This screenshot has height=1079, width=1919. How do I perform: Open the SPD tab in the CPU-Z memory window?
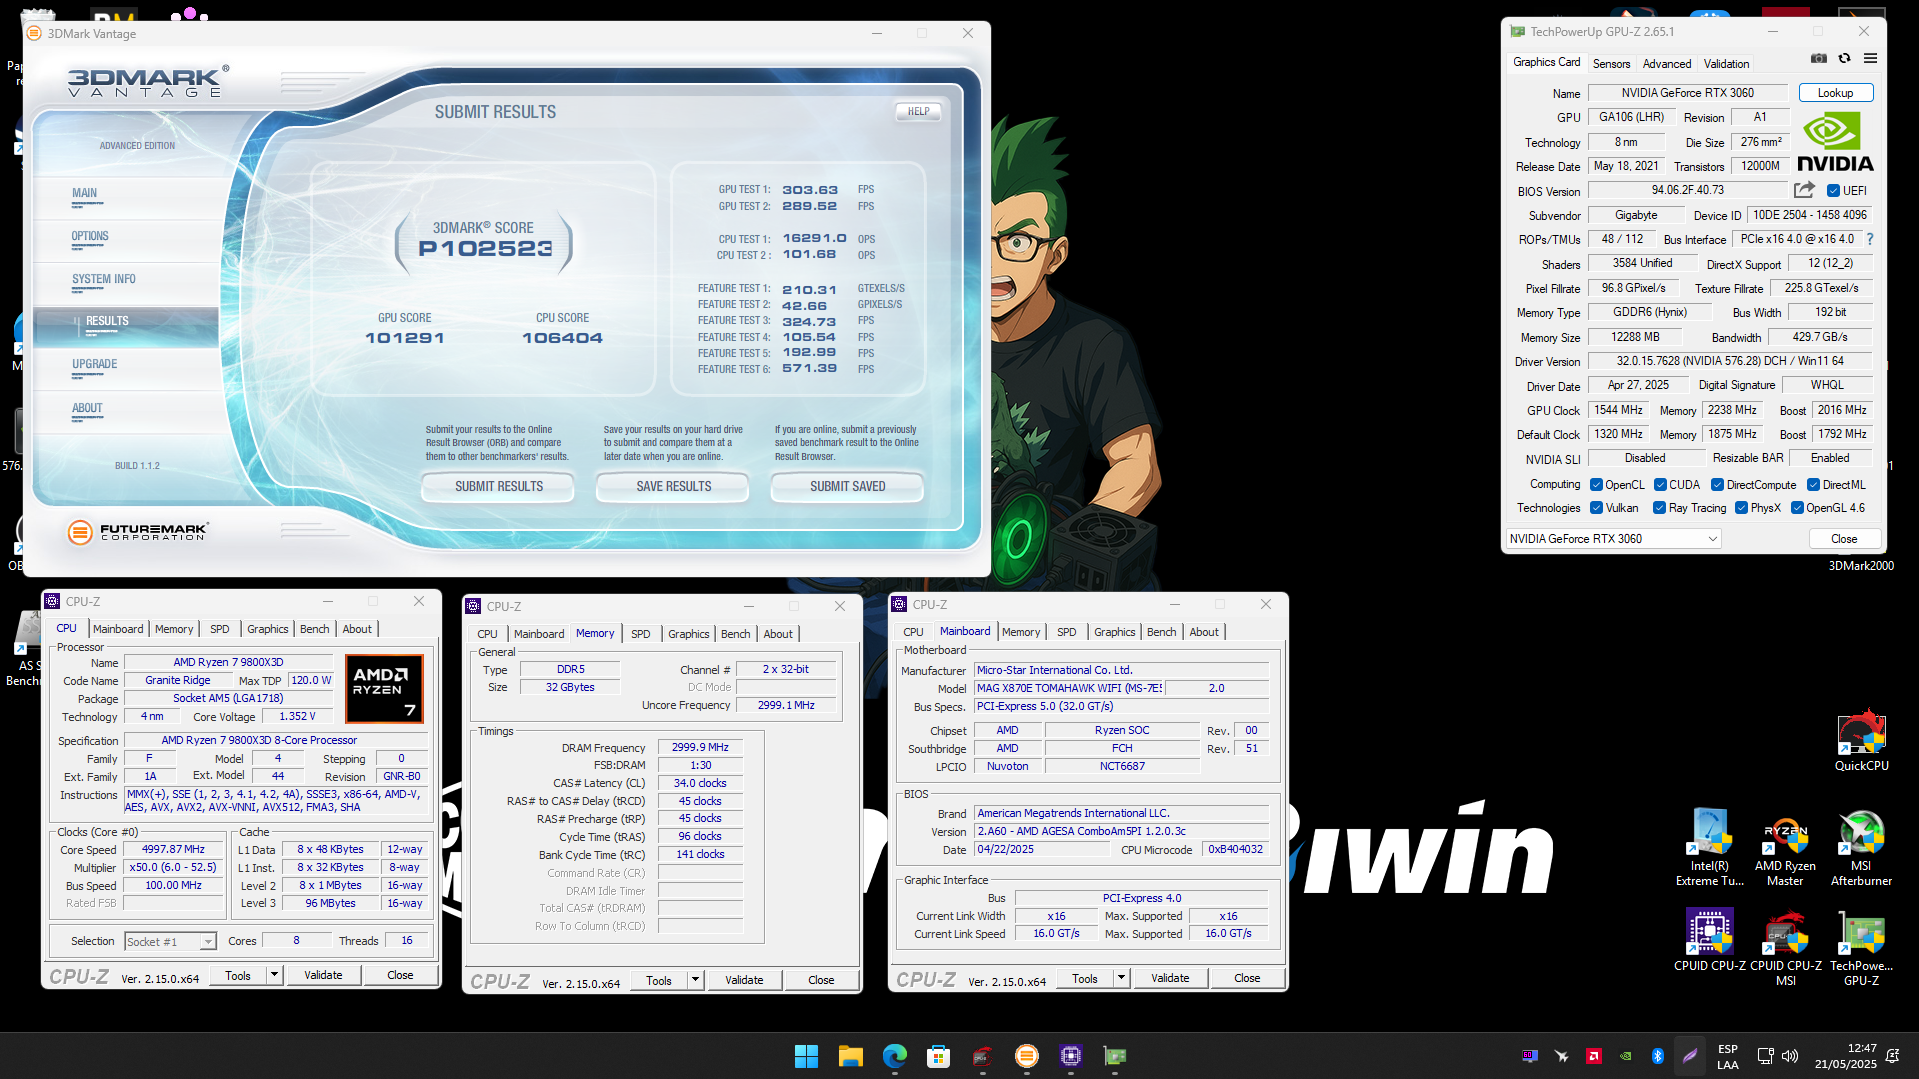[x=641, y=634]
